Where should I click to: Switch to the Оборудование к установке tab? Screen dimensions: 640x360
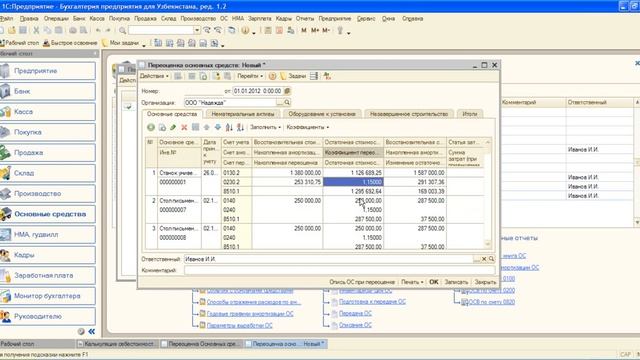coord(322,114)
